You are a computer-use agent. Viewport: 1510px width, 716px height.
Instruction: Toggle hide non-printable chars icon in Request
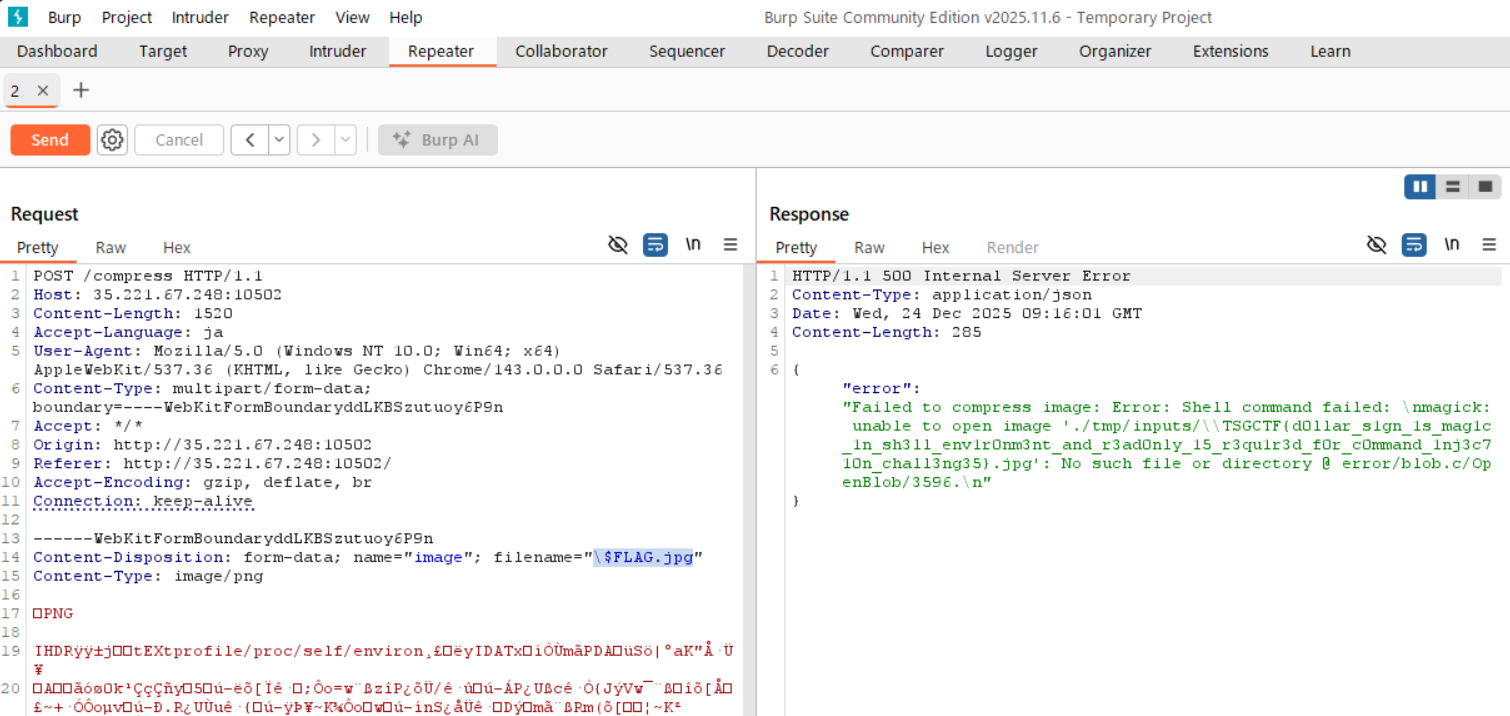pos(618,245)
